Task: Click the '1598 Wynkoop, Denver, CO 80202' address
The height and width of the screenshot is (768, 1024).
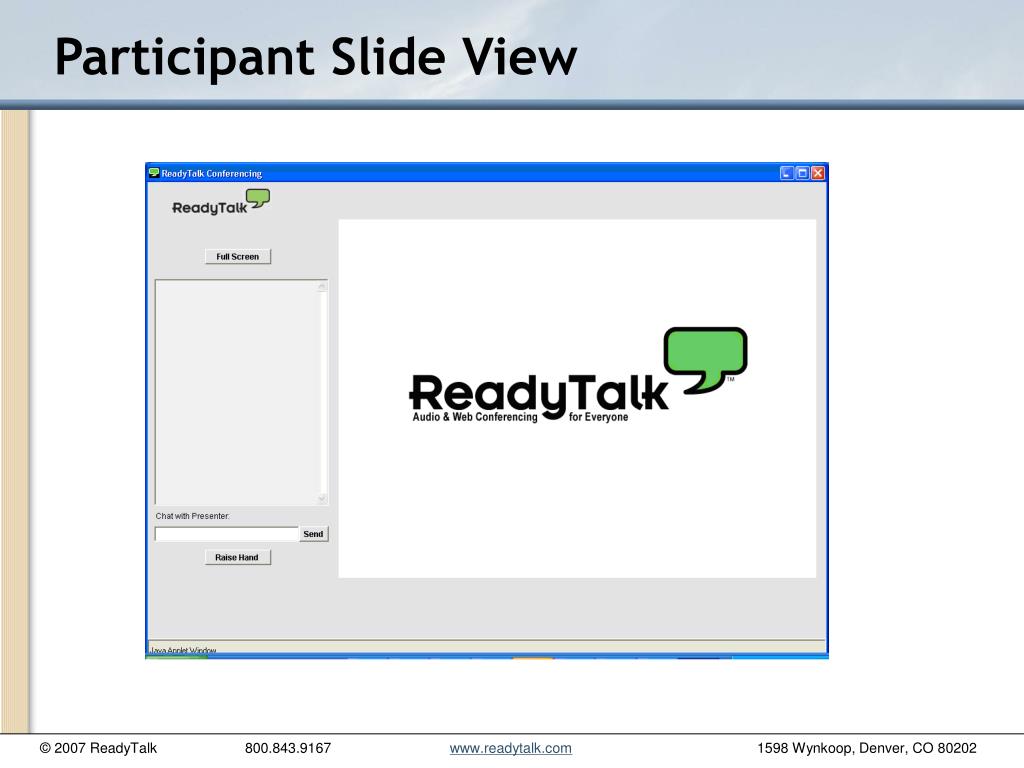Action: tap(867, 748)
